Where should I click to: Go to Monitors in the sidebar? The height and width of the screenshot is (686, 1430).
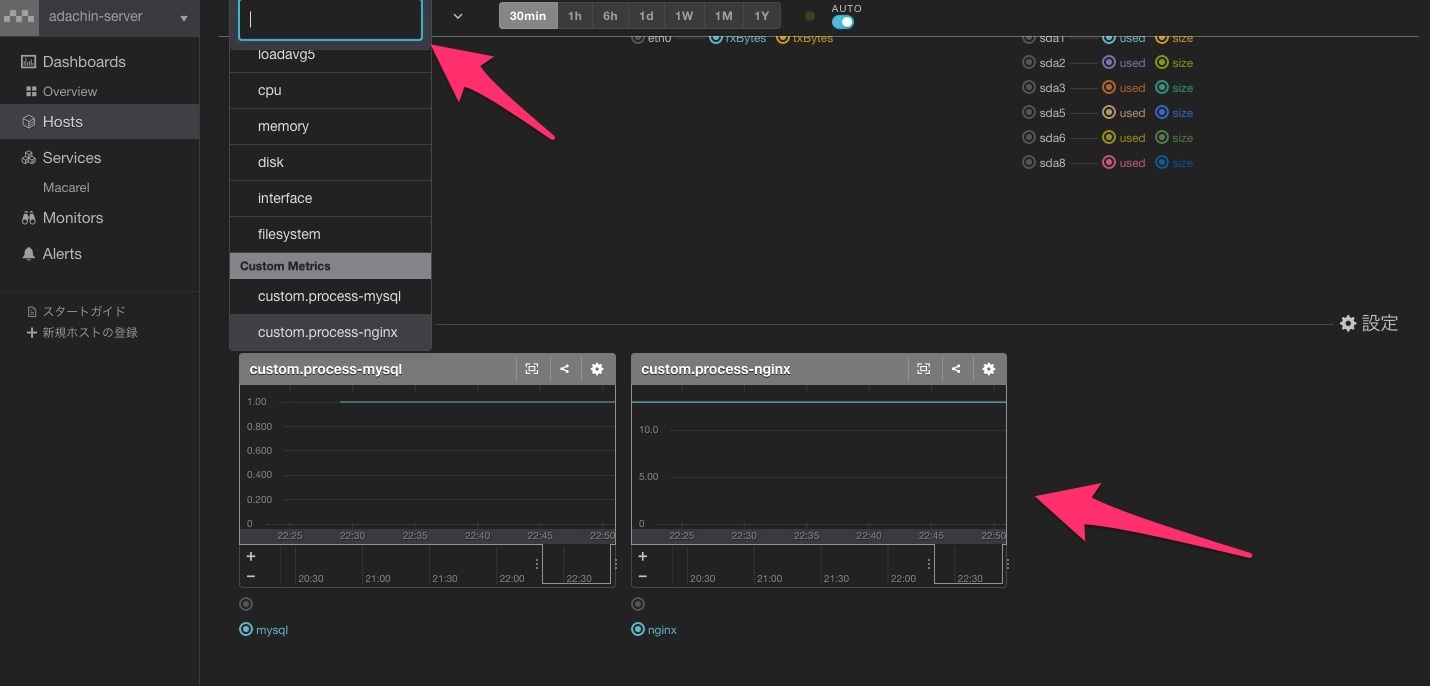tap(72, 218)
